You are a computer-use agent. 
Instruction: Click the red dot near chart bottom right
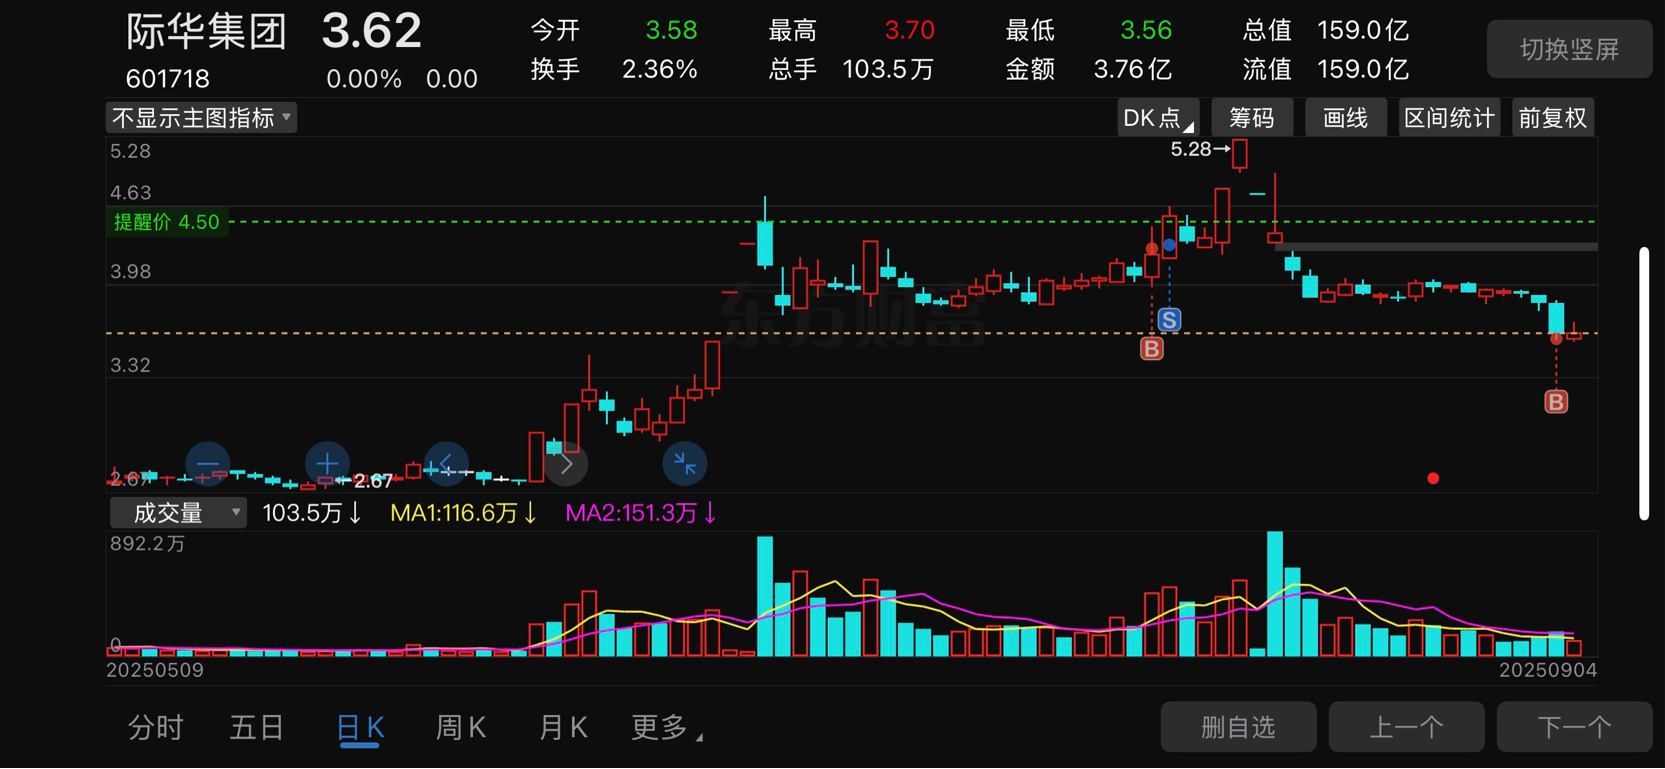(x=1433, y=478)
